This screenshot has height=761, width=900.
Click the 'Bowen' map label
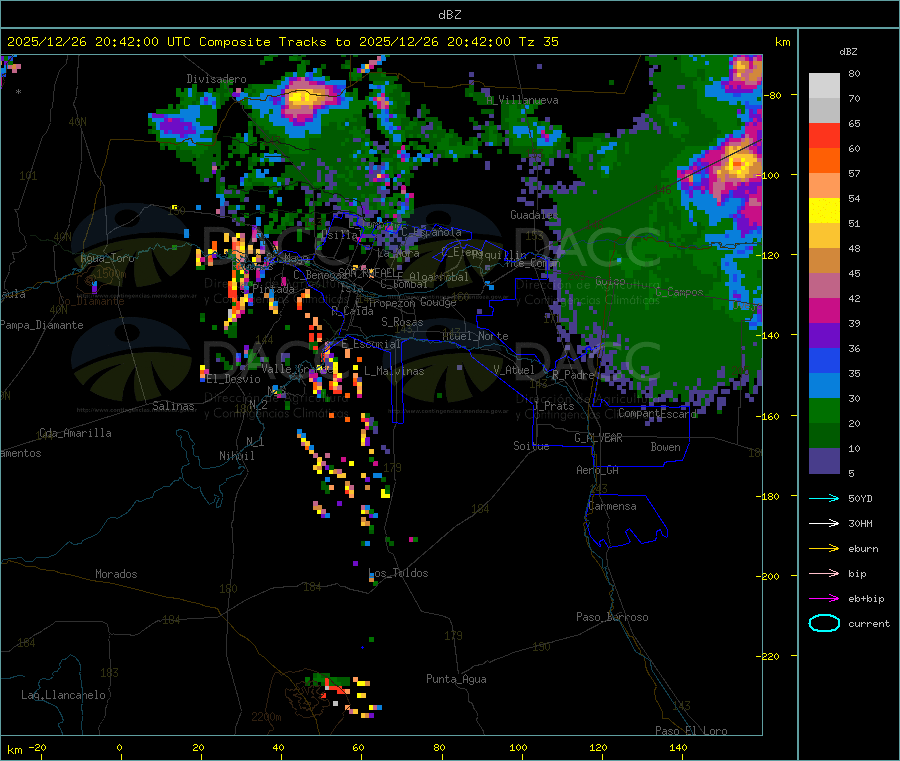(665, 447)
